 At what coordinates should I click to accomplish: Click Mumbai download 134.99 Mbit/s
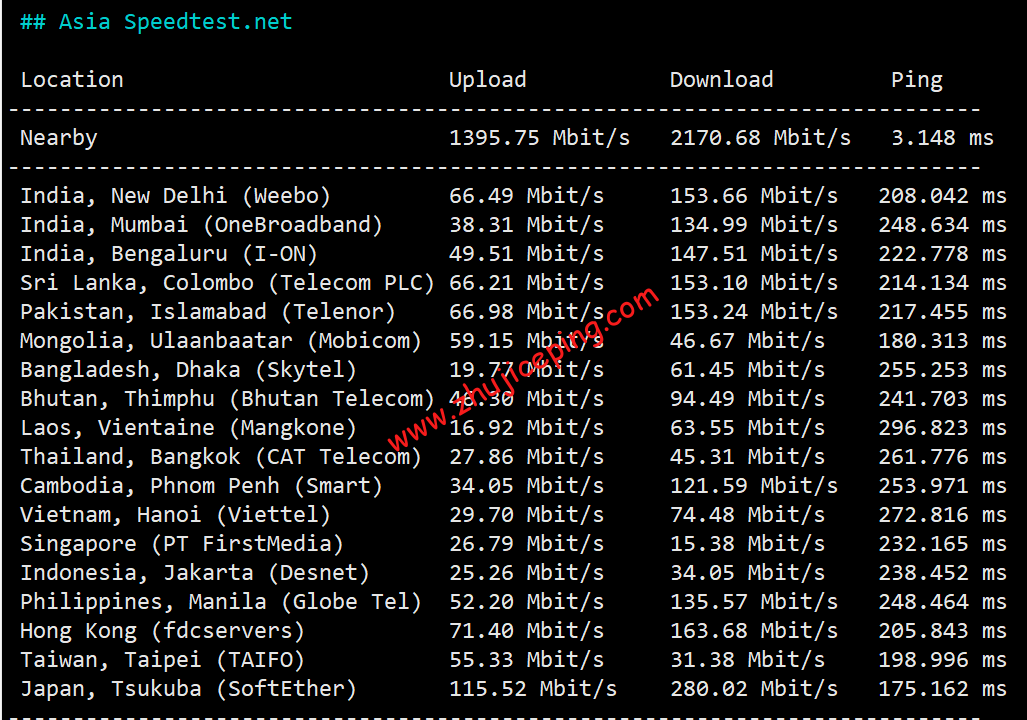pyautogui.click(x=754, y=225)
